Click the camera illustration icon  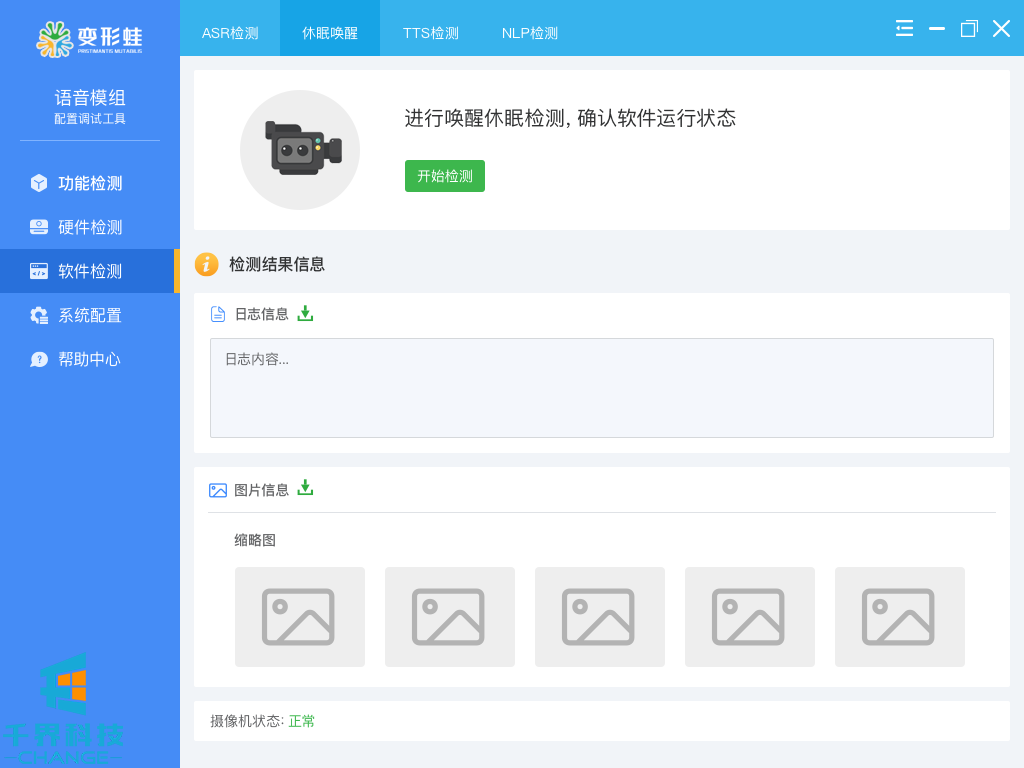tap(300, 150)
